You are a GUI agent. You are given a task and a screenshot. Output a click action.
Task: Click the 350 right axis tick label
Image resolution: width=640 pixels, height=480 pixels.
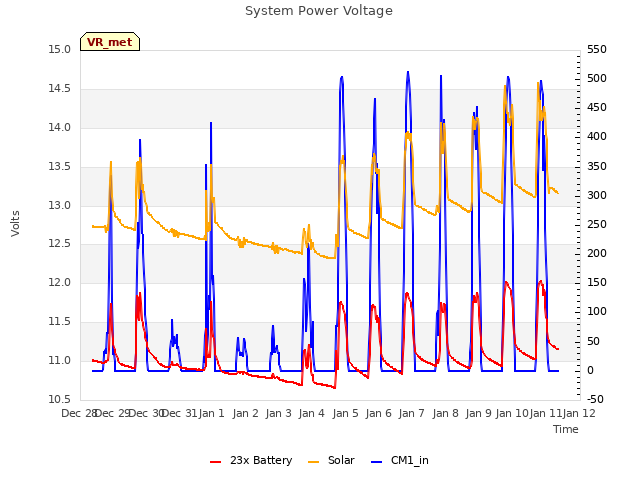click(x=597, y=167)
